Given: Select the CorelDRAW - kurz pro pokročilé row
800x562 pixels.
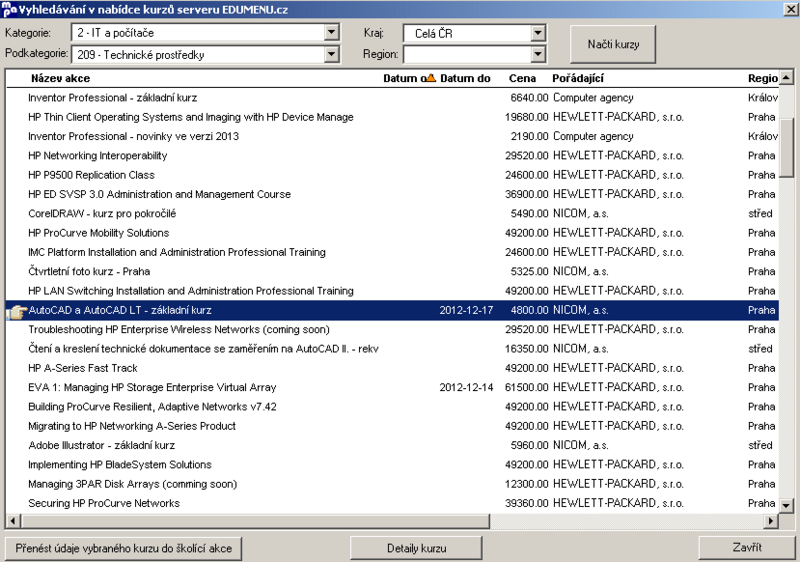Looking at the screenshot, I should pos(392,214).
